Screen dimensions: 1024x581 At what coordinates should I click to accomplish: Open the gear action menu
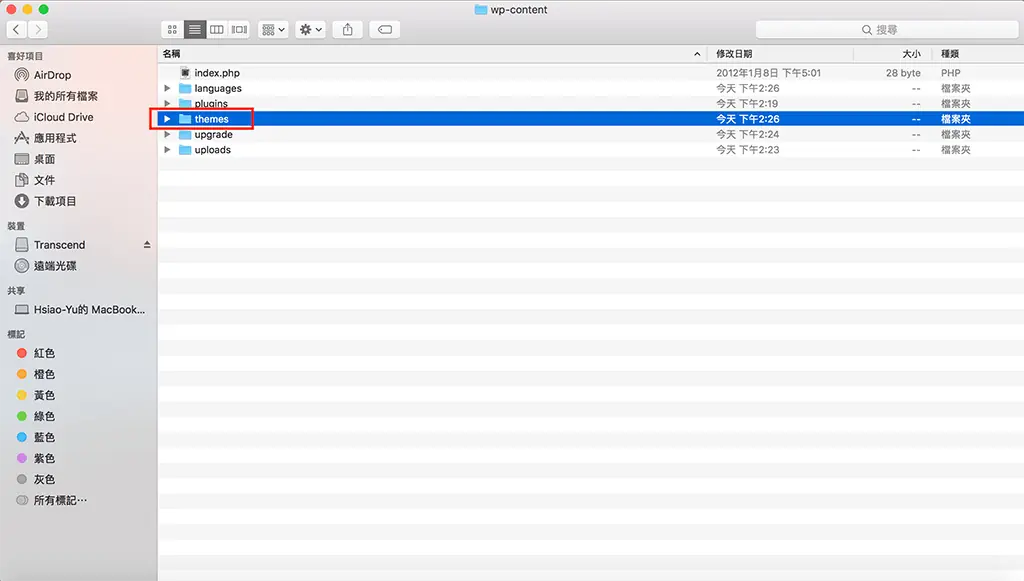coord(310,29)
